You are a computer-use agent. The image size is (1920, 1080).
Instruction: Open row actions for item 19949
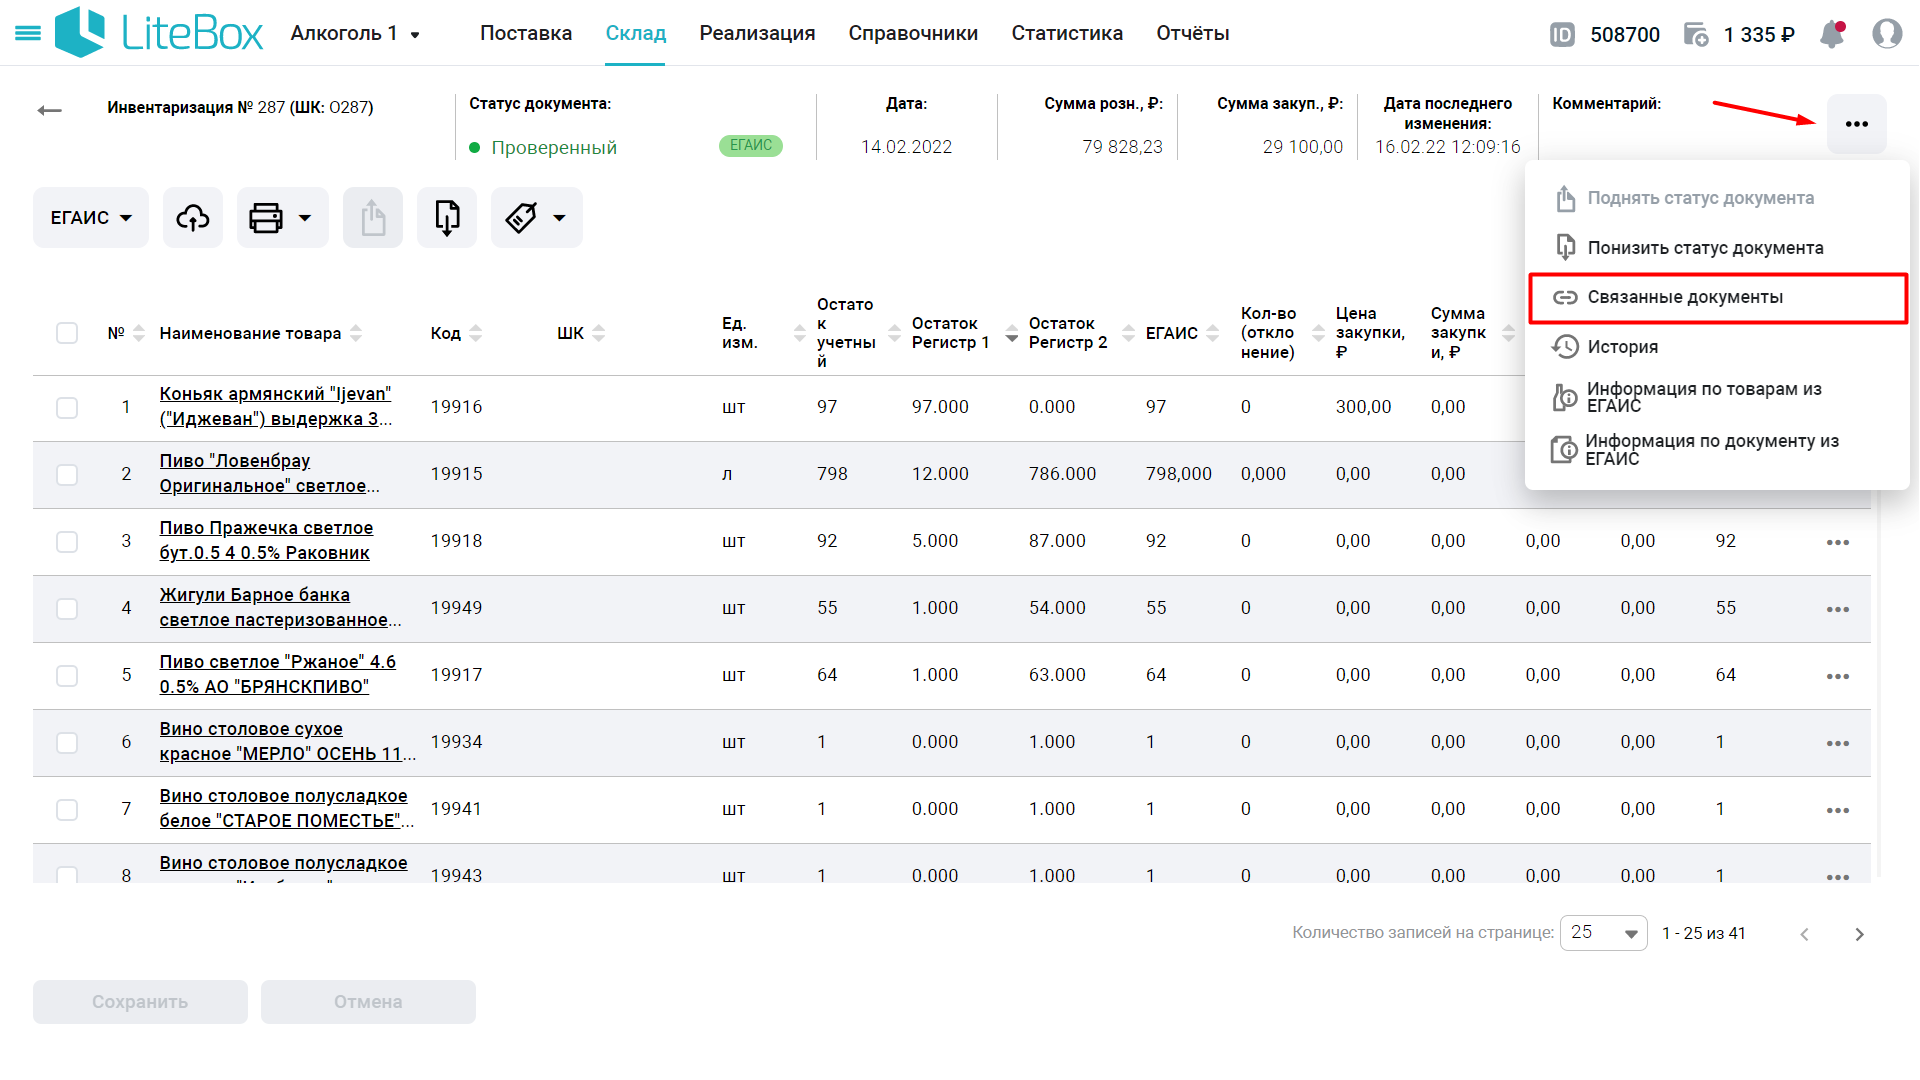click(1838, 609)
